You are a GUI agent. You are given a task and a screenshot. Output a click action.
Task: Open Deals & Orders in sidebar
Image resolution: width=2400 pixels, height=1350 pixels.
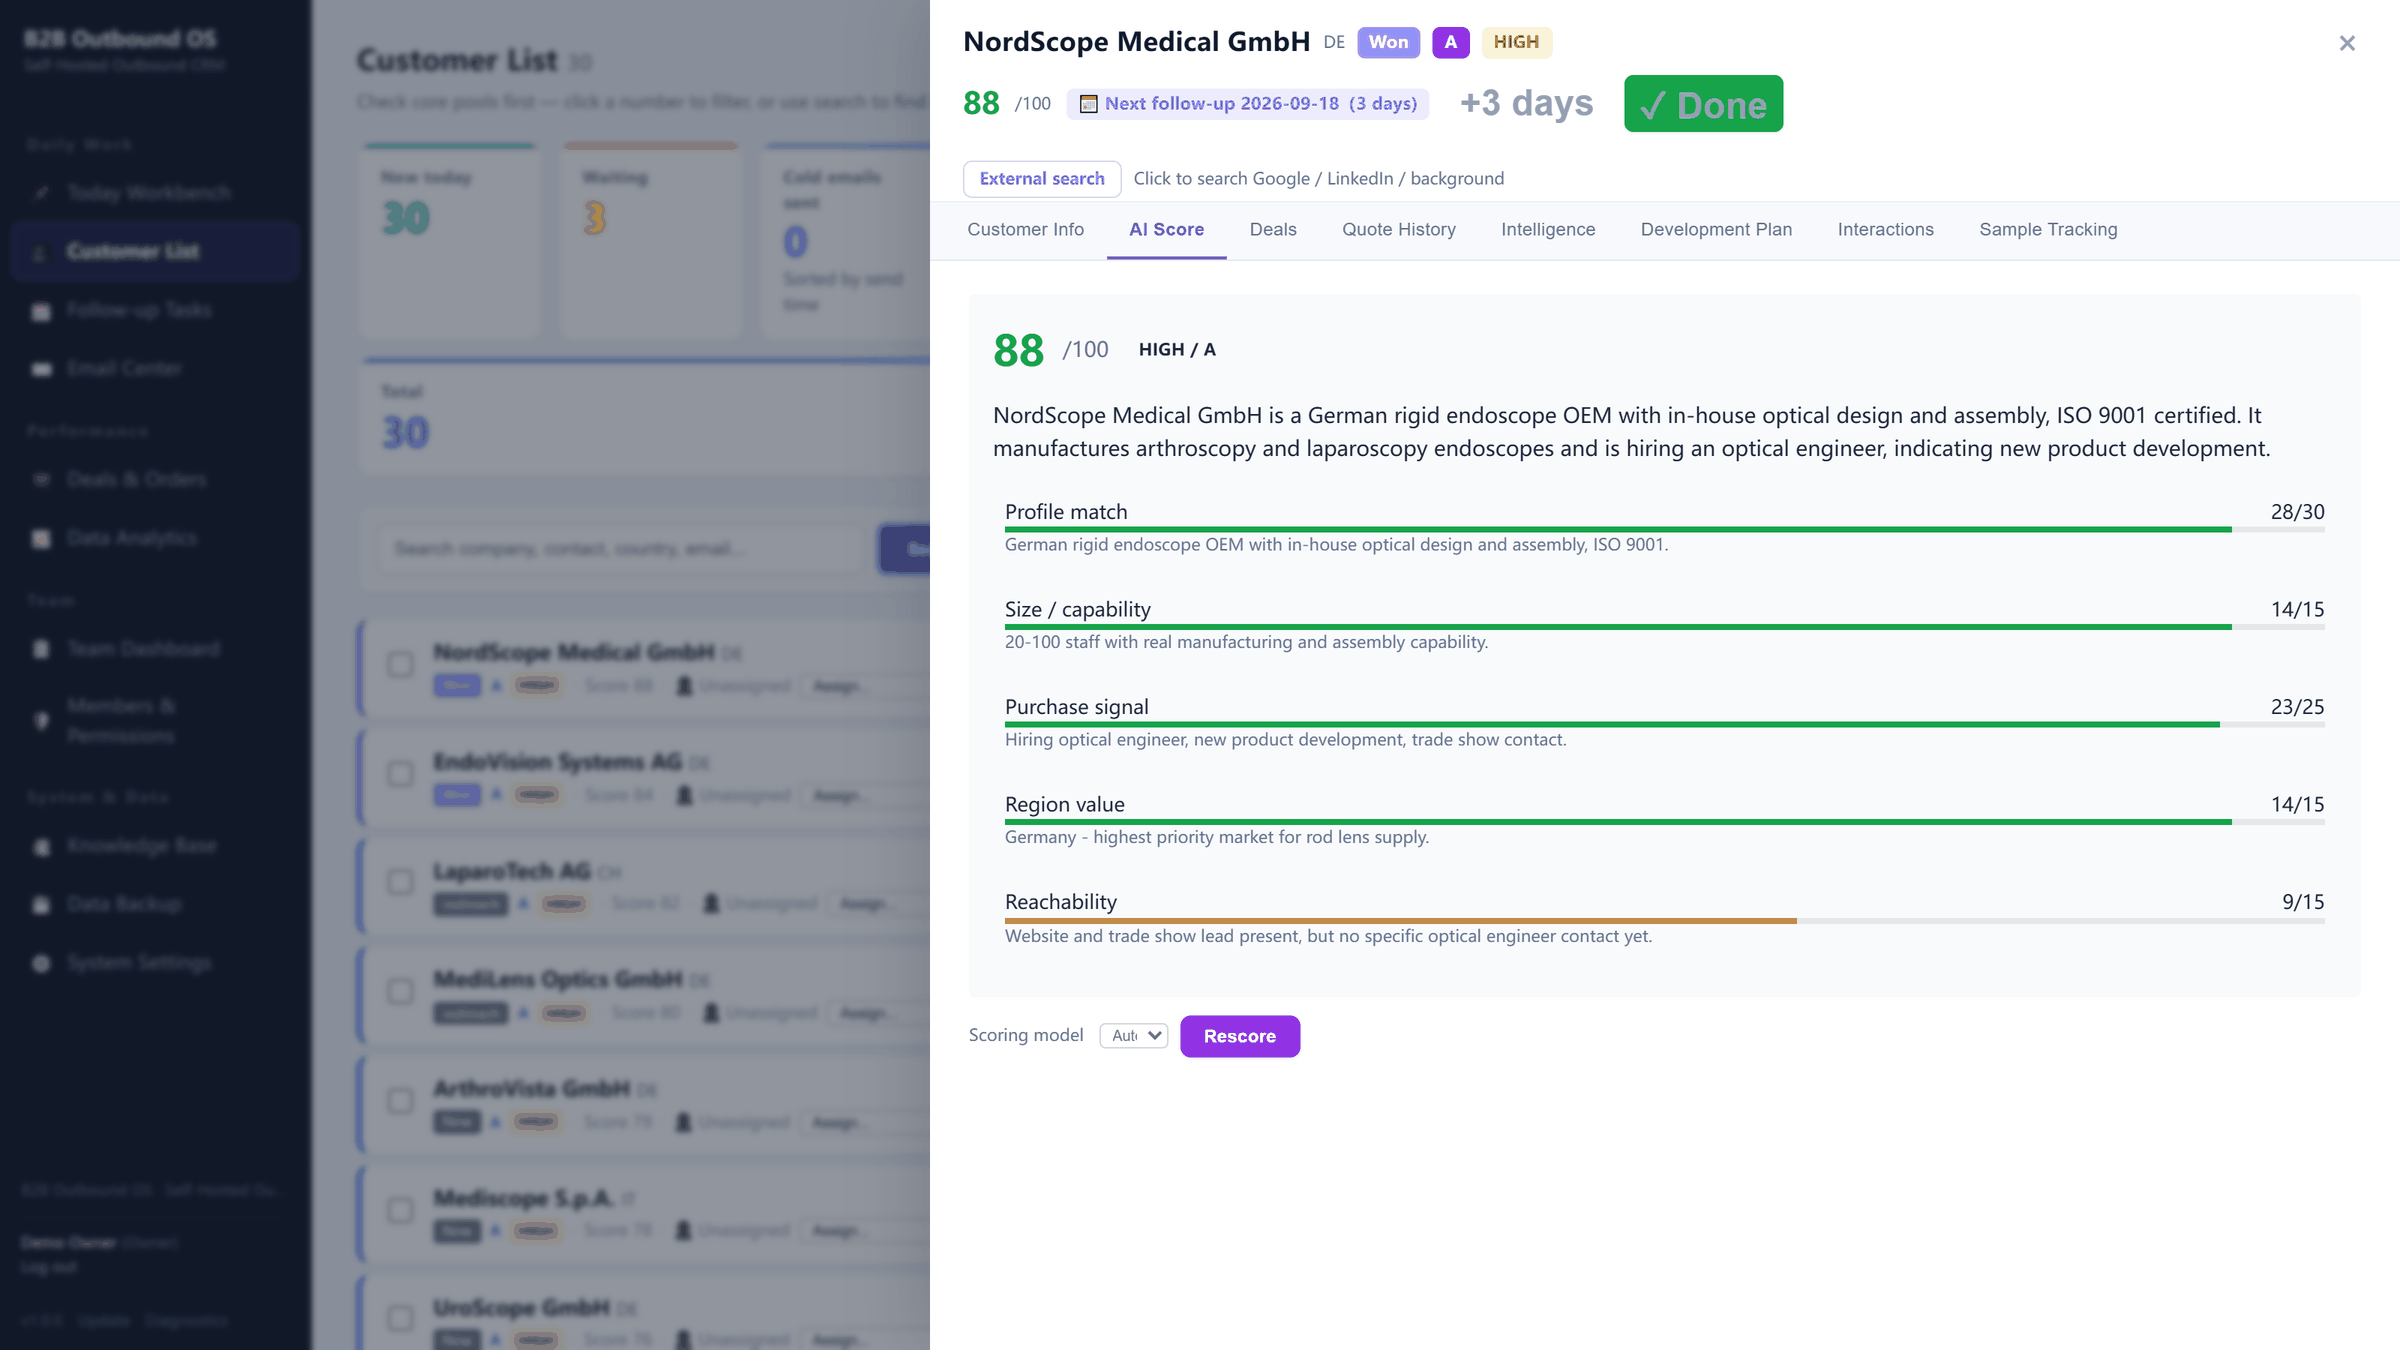(155, 479)
